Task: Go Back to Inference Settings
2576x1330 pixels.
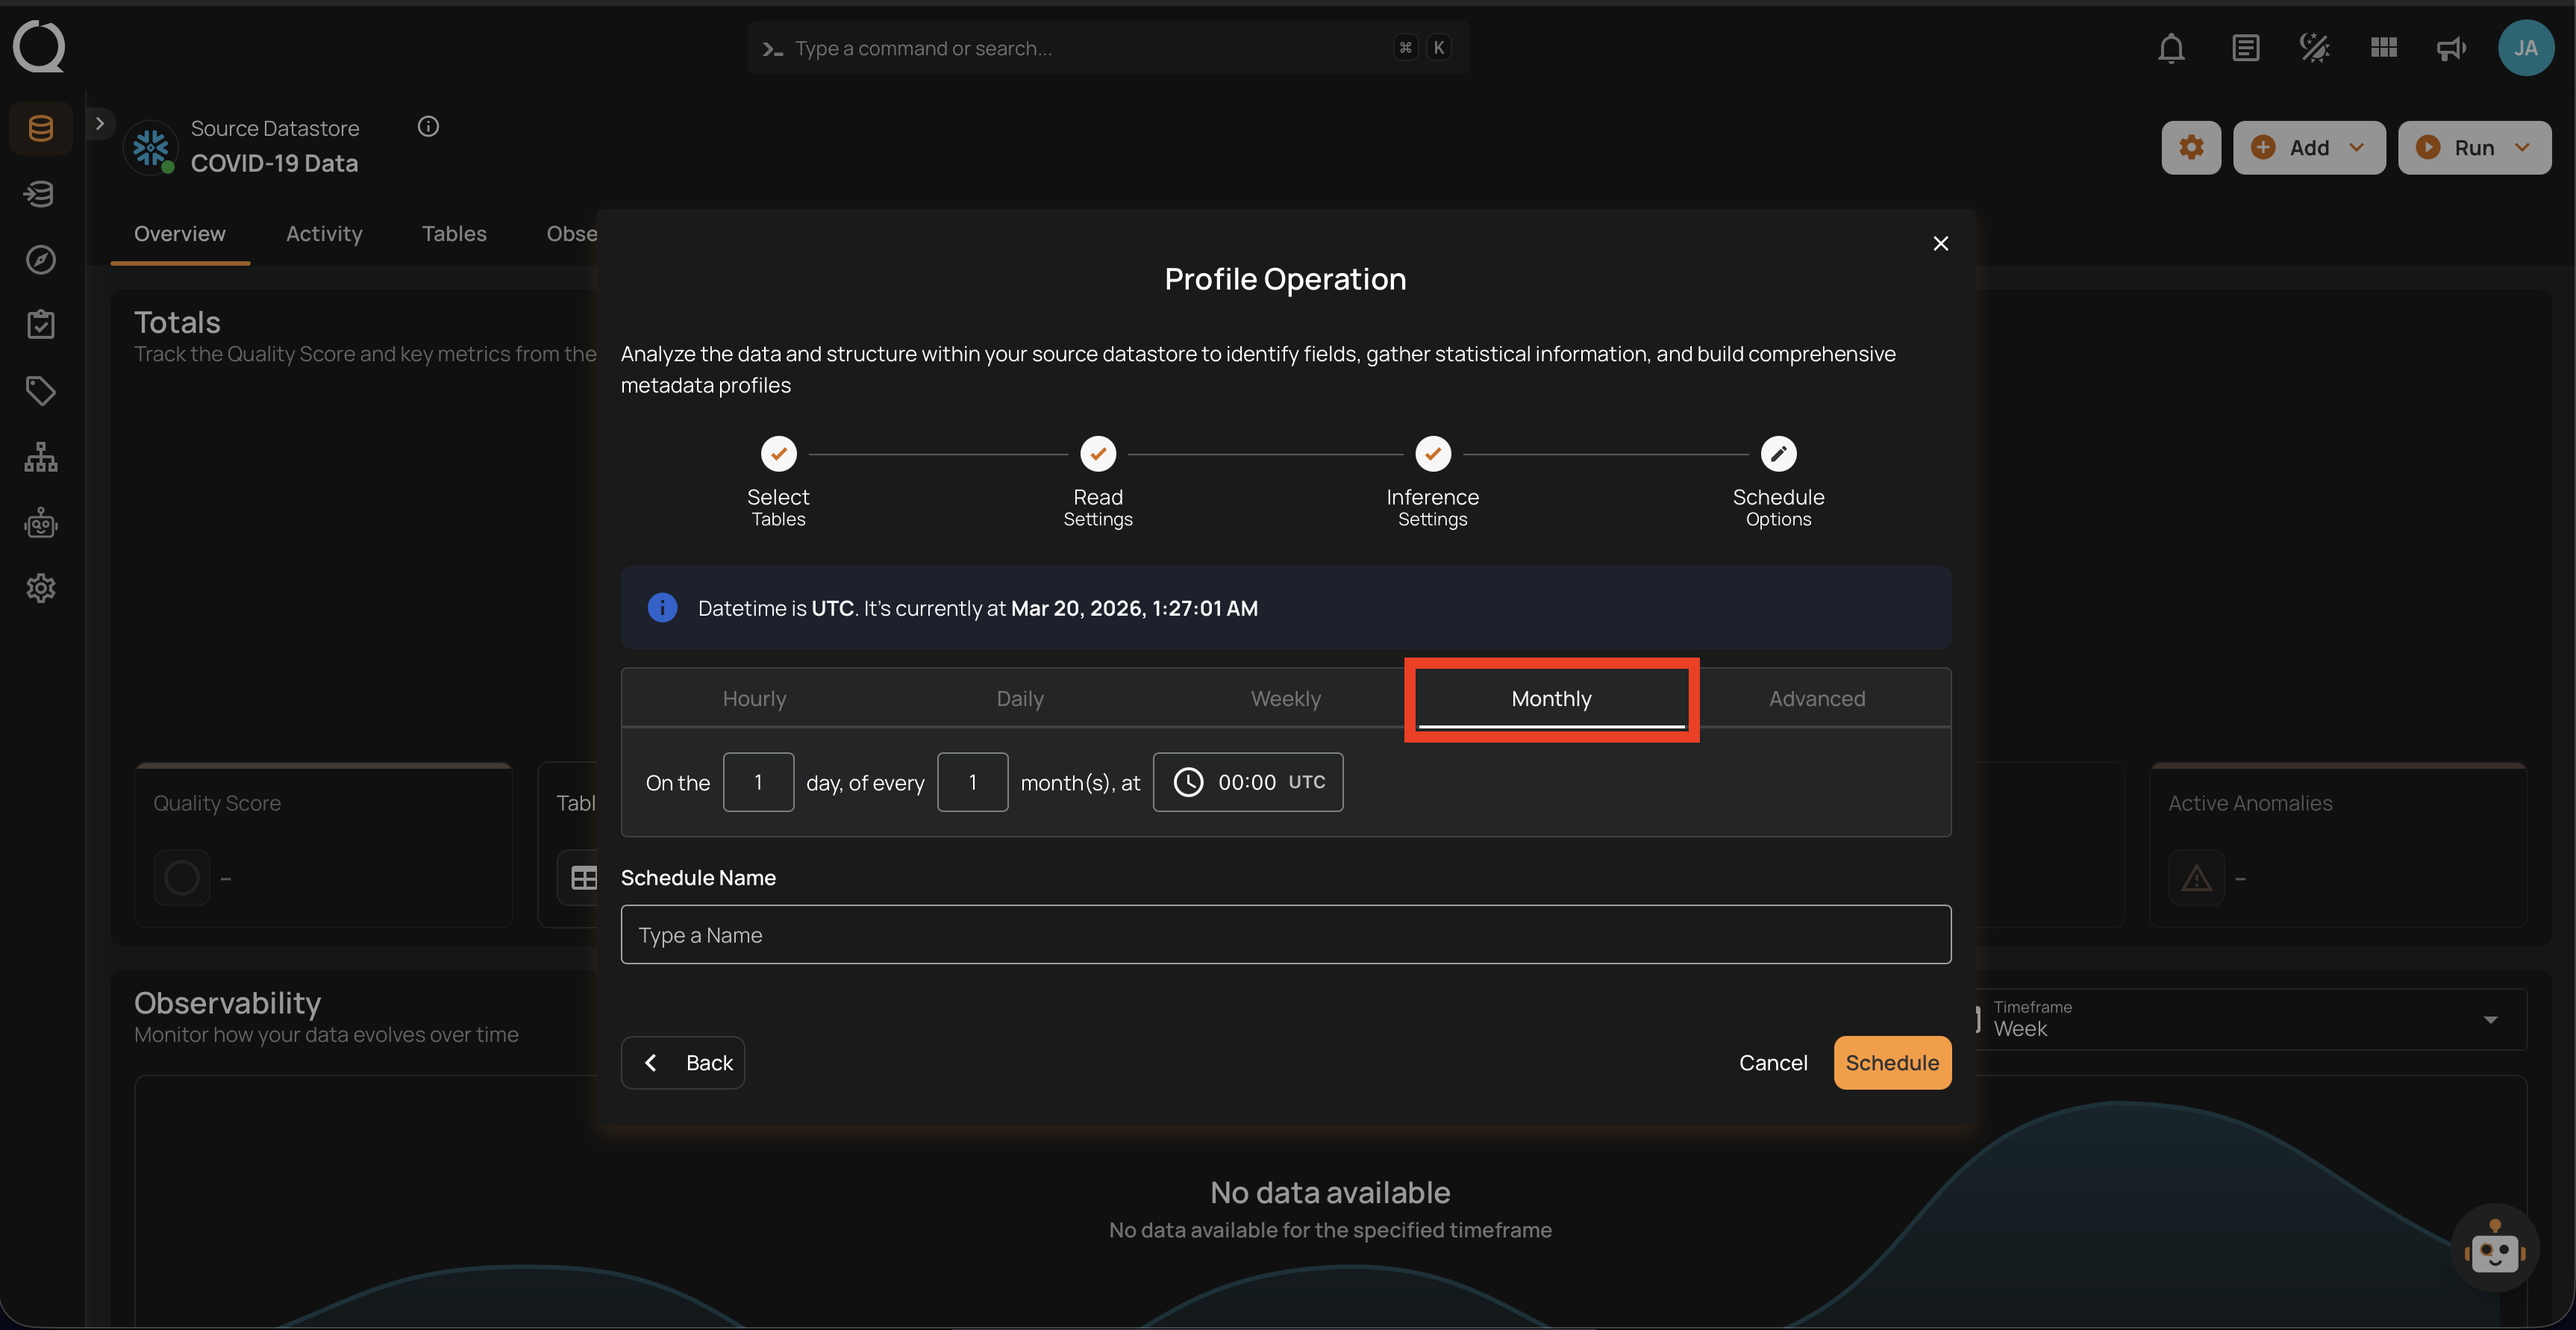Action: [x=683, y=1062]
